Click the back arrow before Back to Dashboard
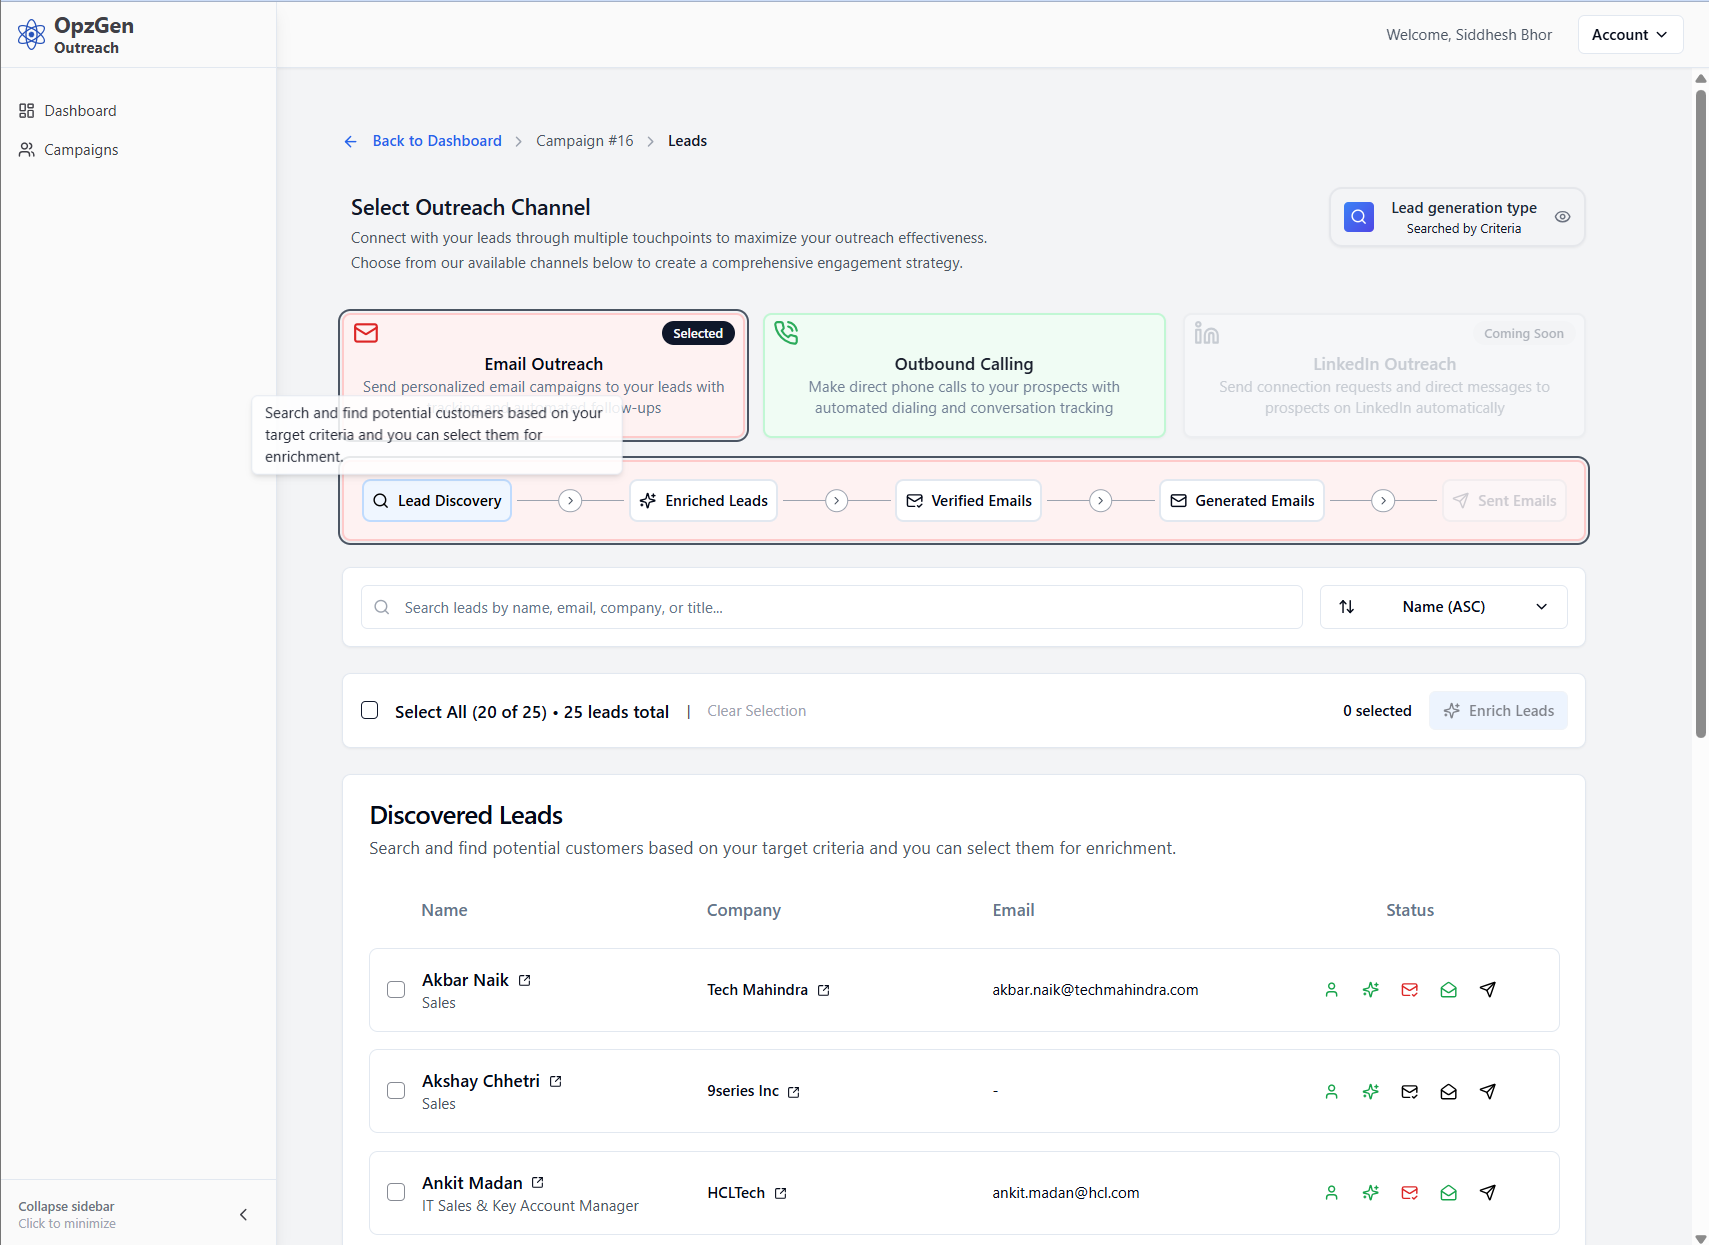Image resolution: width=1709 pixels, height=1245 pixels. [350, 142]
